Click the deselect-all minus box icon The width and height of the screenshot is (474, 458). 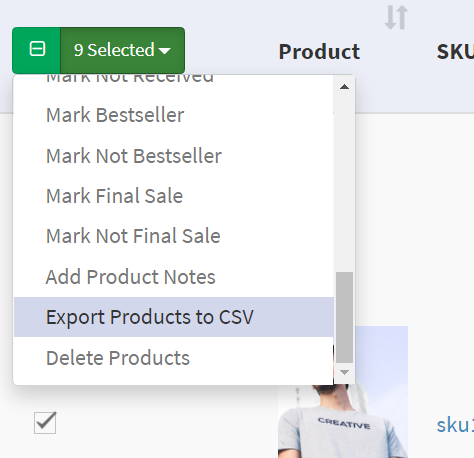pos(37,49)
